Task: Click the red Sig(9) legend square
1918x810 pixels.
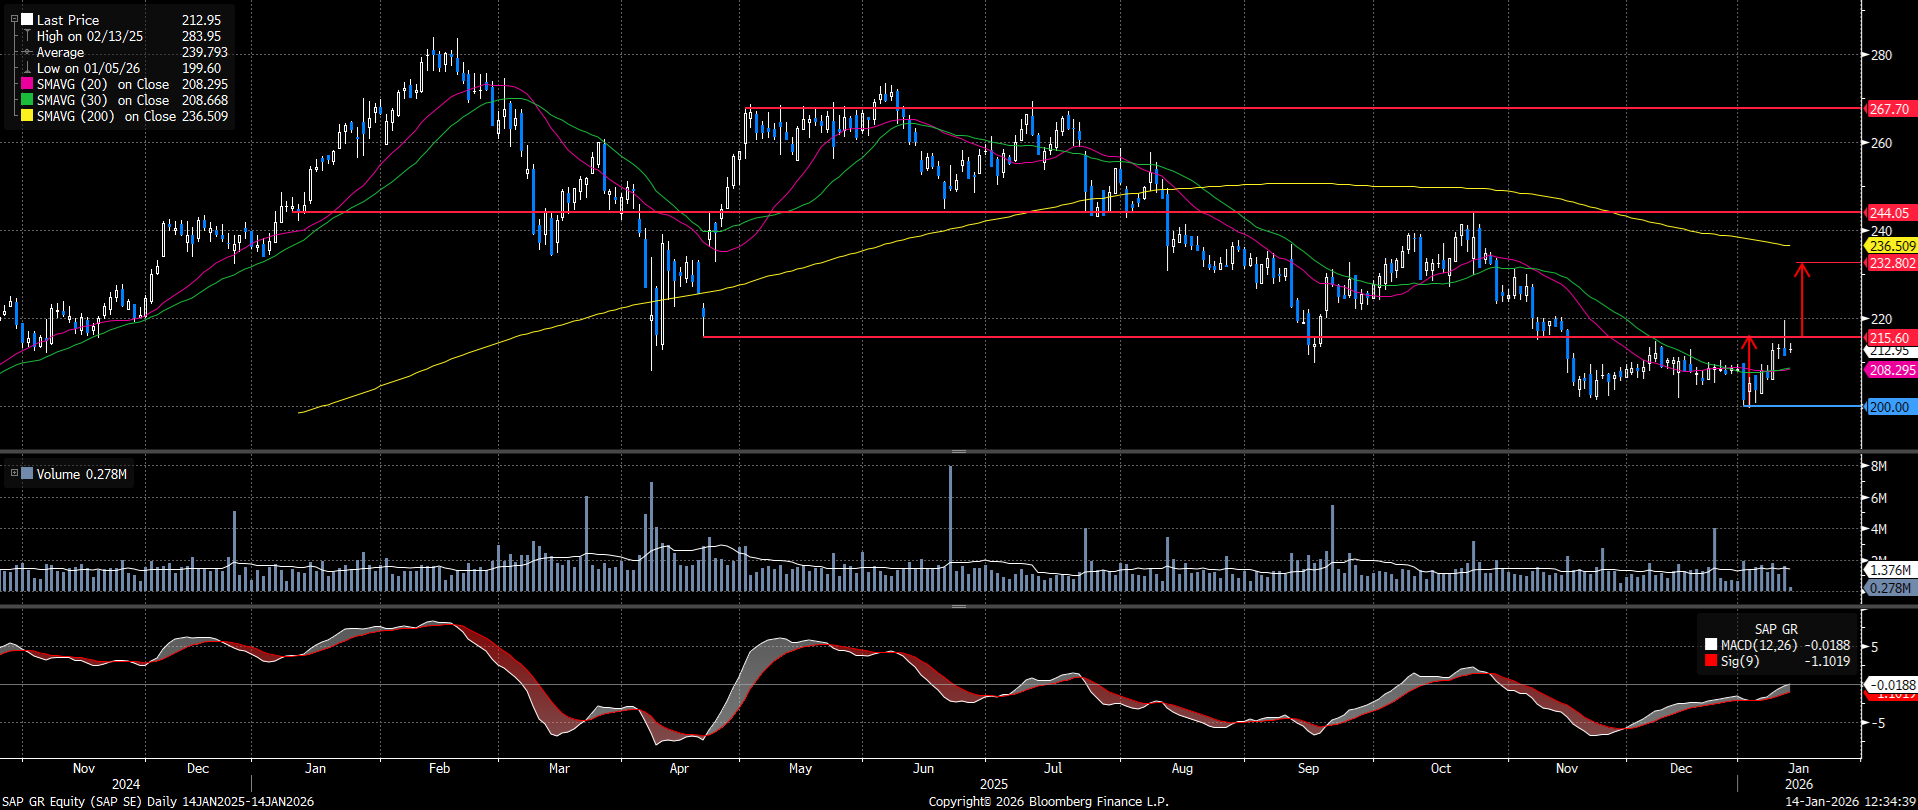Action: (1711, 661)
